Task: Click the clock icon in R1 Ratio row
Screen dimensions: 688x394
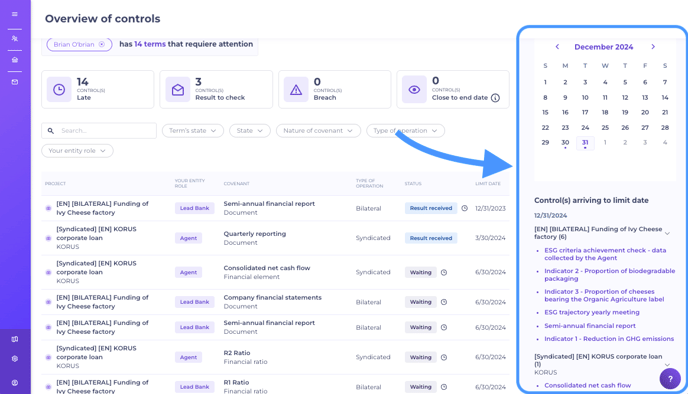Action: tap(444, 387)
